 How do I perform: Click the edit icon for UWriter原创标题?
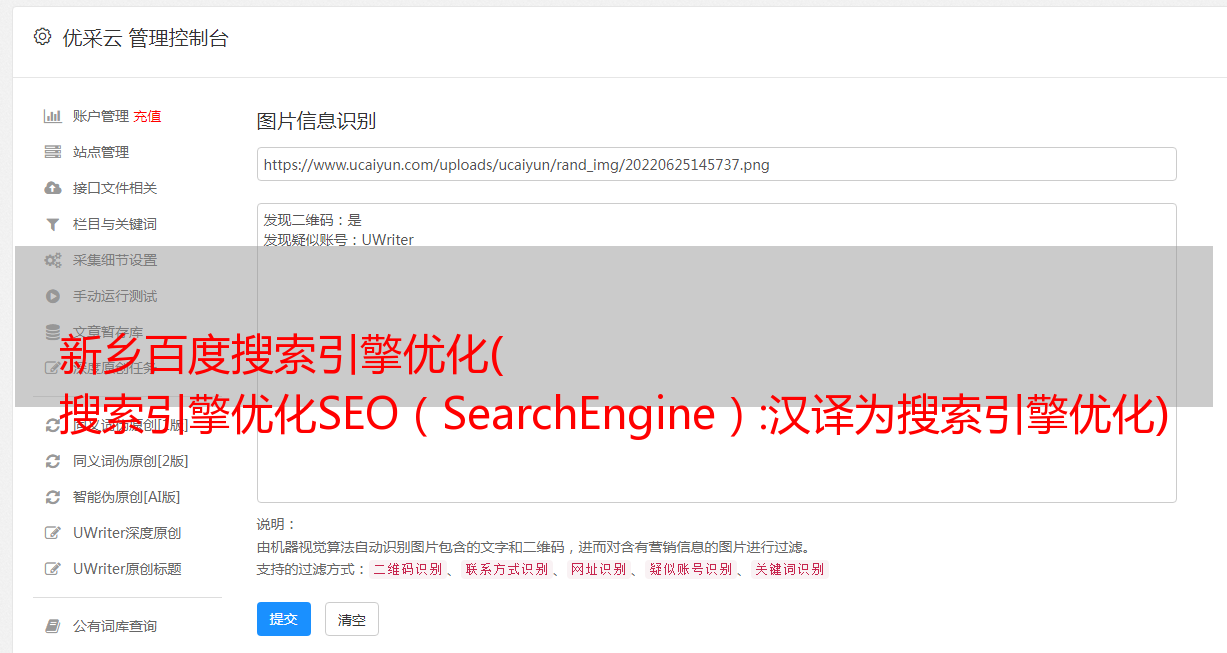53,569
